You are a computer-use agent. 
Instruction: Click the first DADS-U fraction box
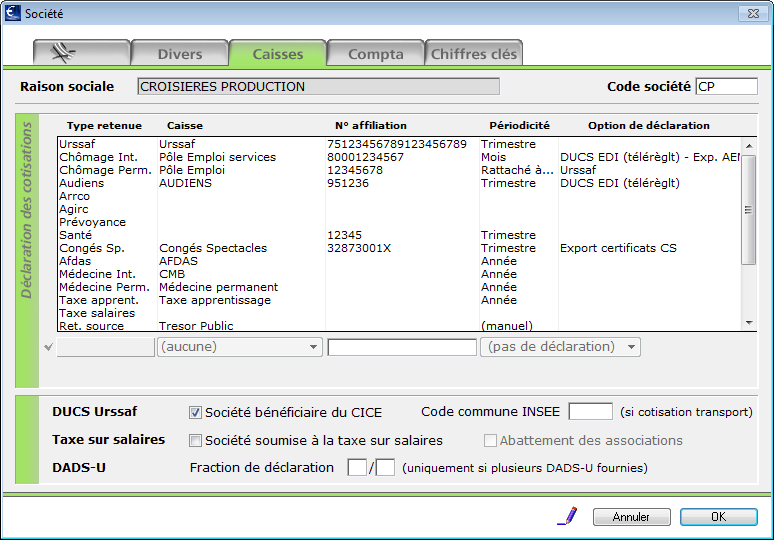[357, 467]
